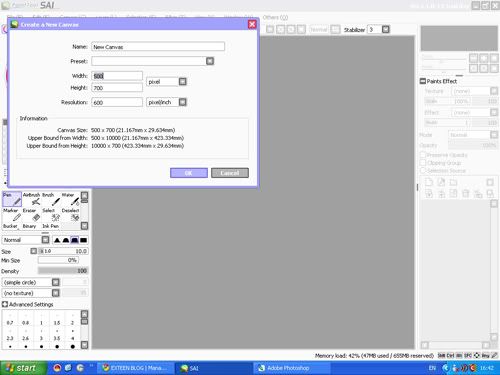Cancel the new canvas dialog
500x375 pixels.
pos(230,173)
